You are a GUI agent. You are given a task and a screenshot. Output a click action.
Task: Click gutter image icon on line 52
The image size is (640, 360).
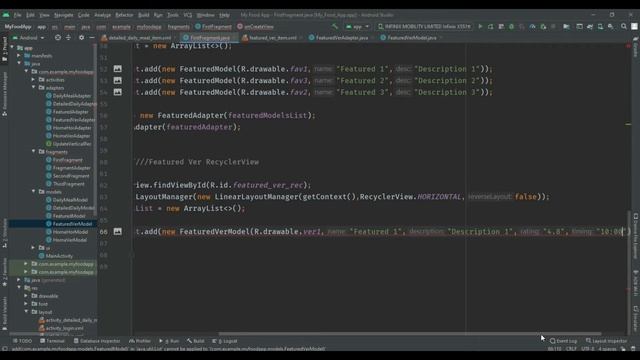(118, 69)
